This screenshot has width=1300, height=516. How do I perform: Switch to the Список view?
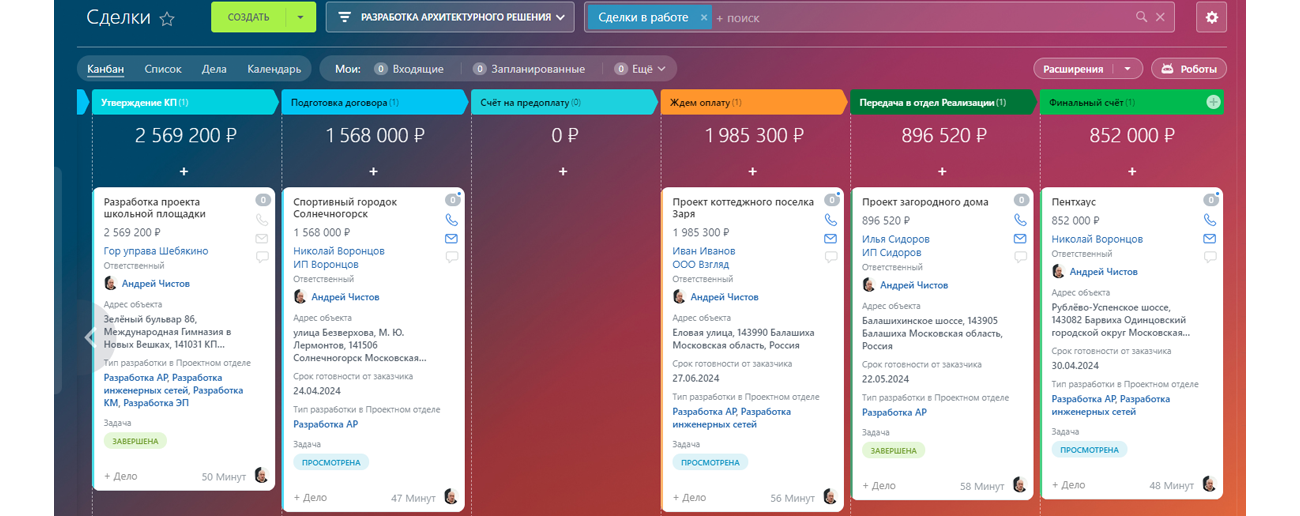163,69
